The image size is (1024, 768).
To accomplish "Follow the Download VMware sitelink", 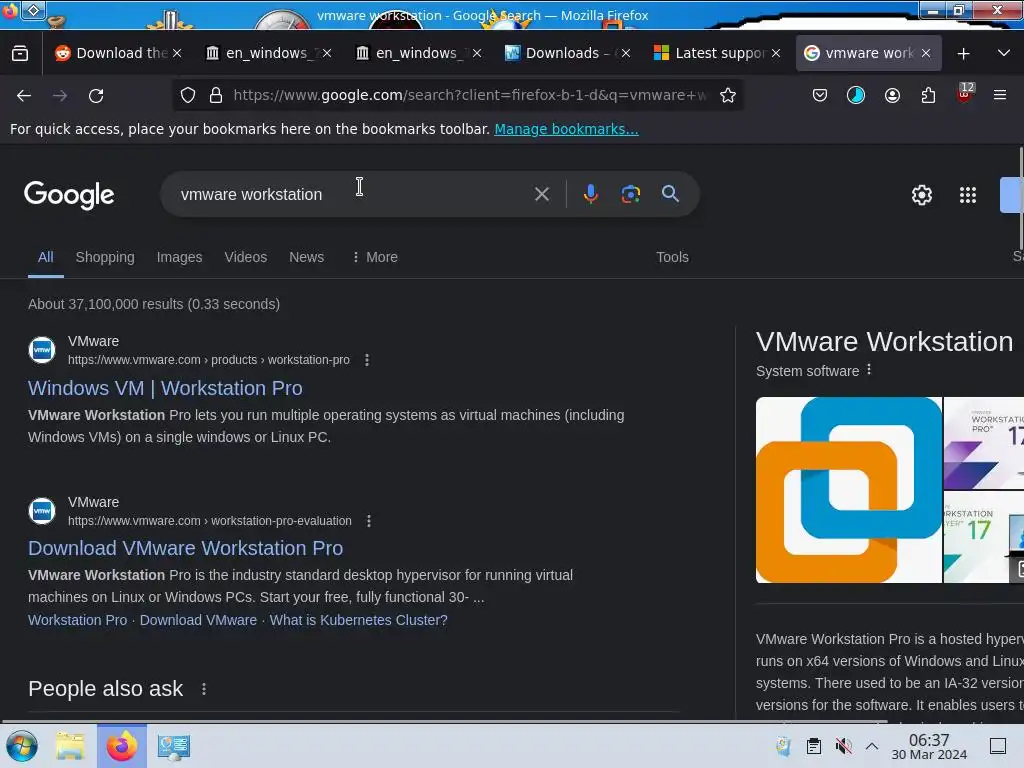I will click(199, 620).
